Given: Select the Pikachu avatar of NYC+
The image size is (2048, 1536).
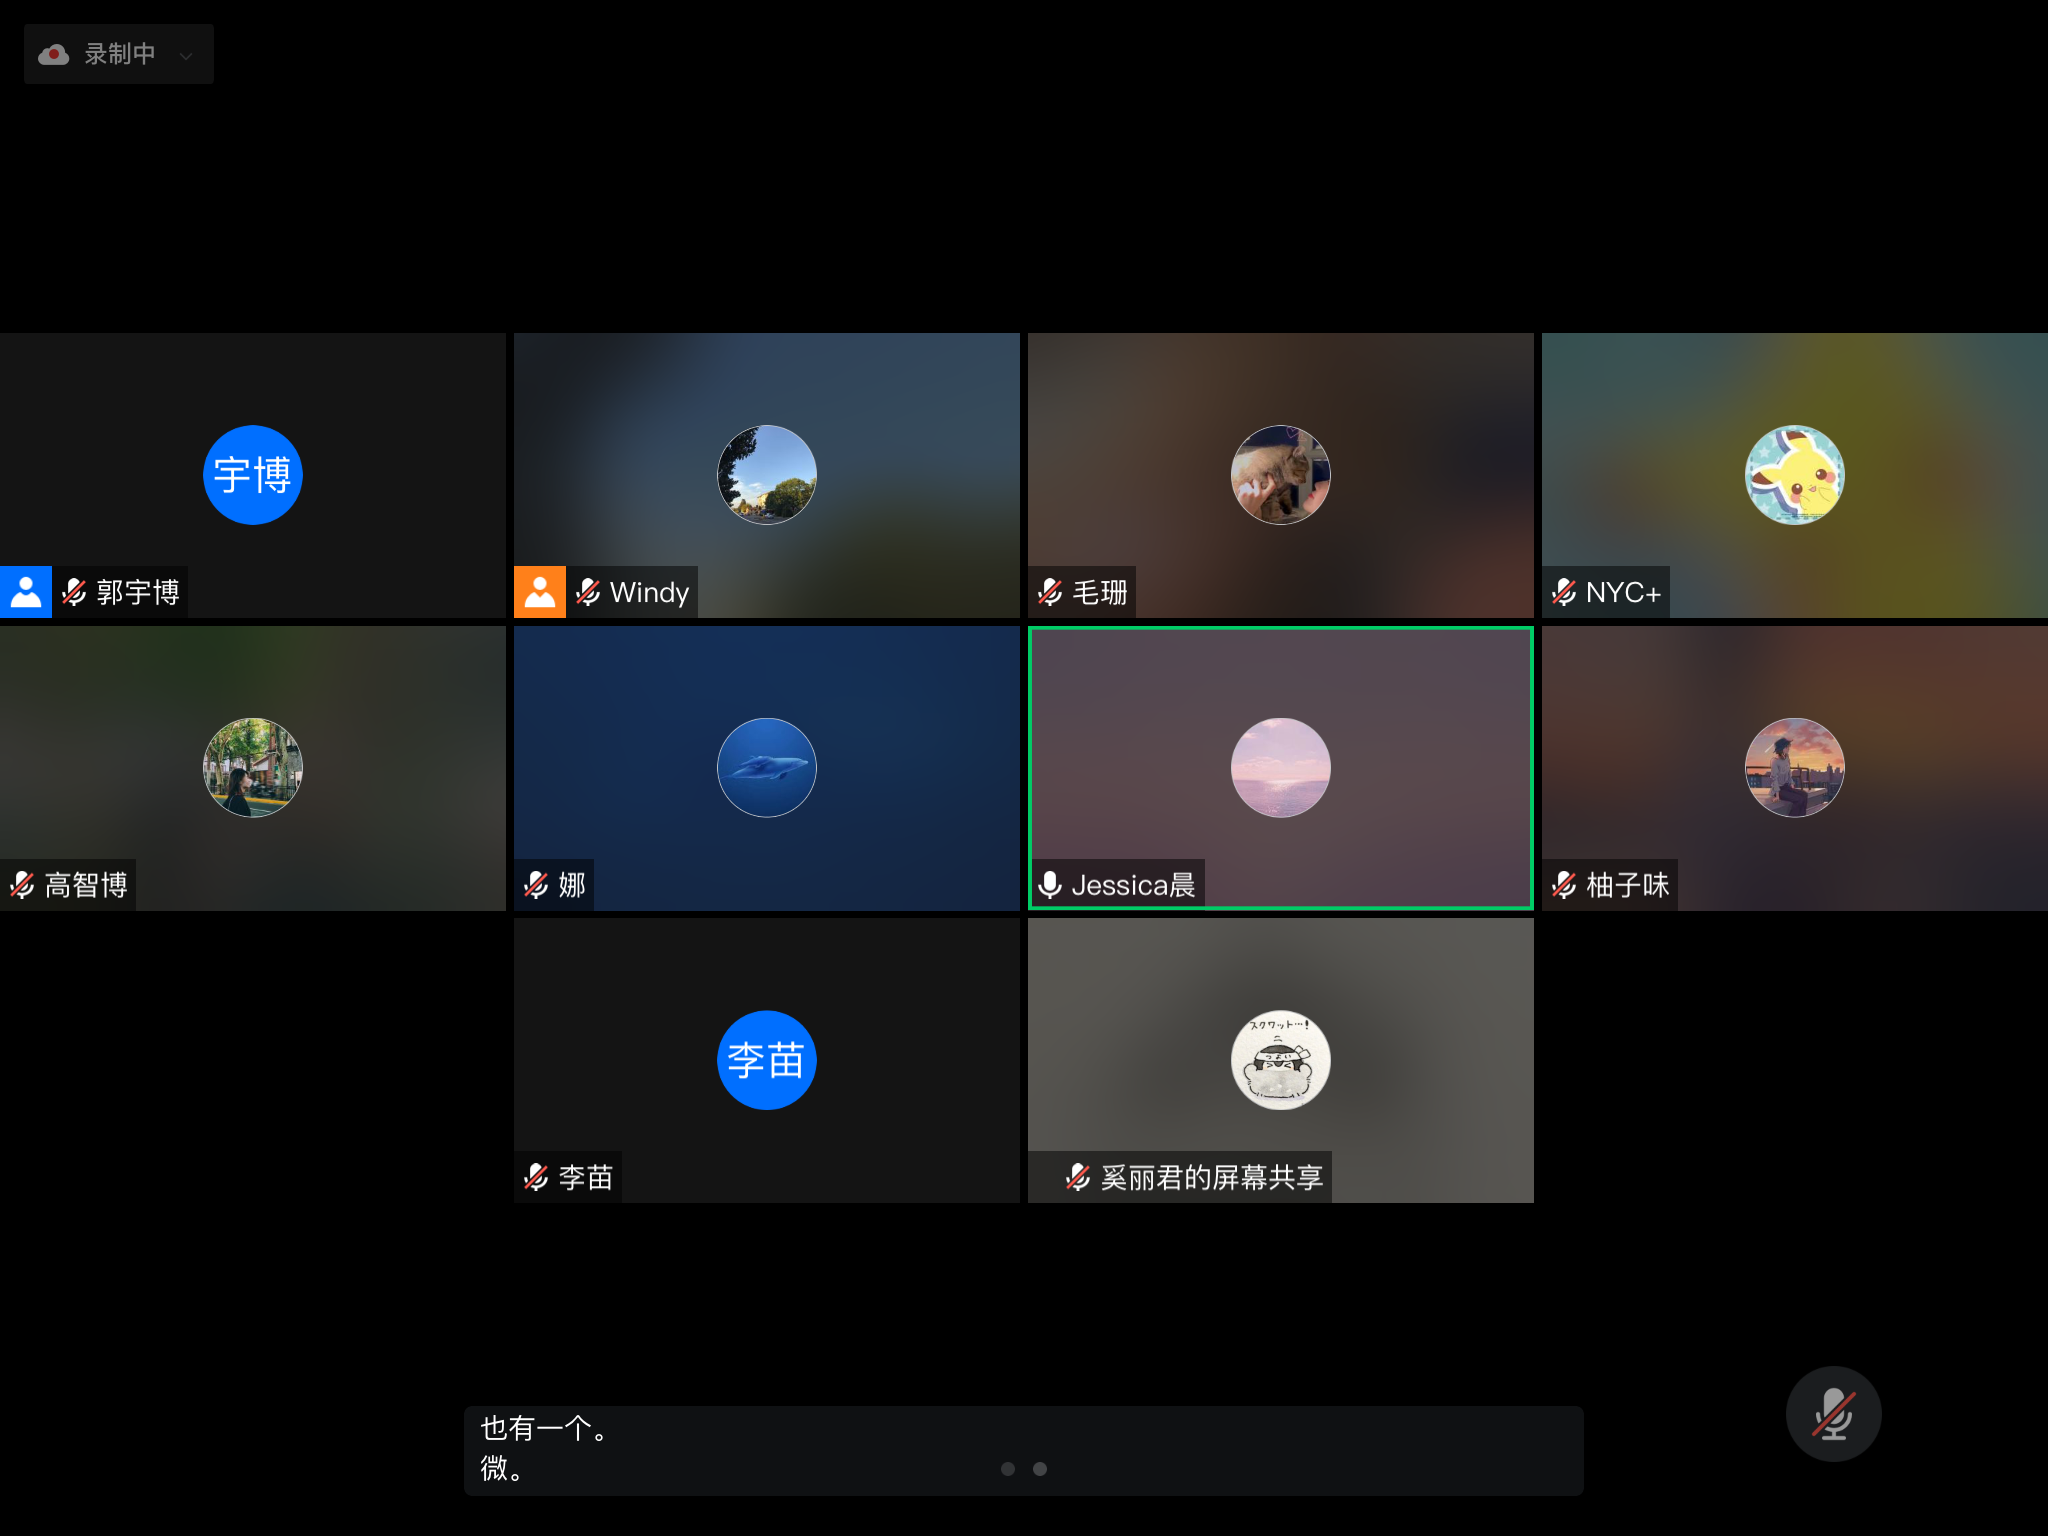Looking at the screenshot, I should (1795, 475).
